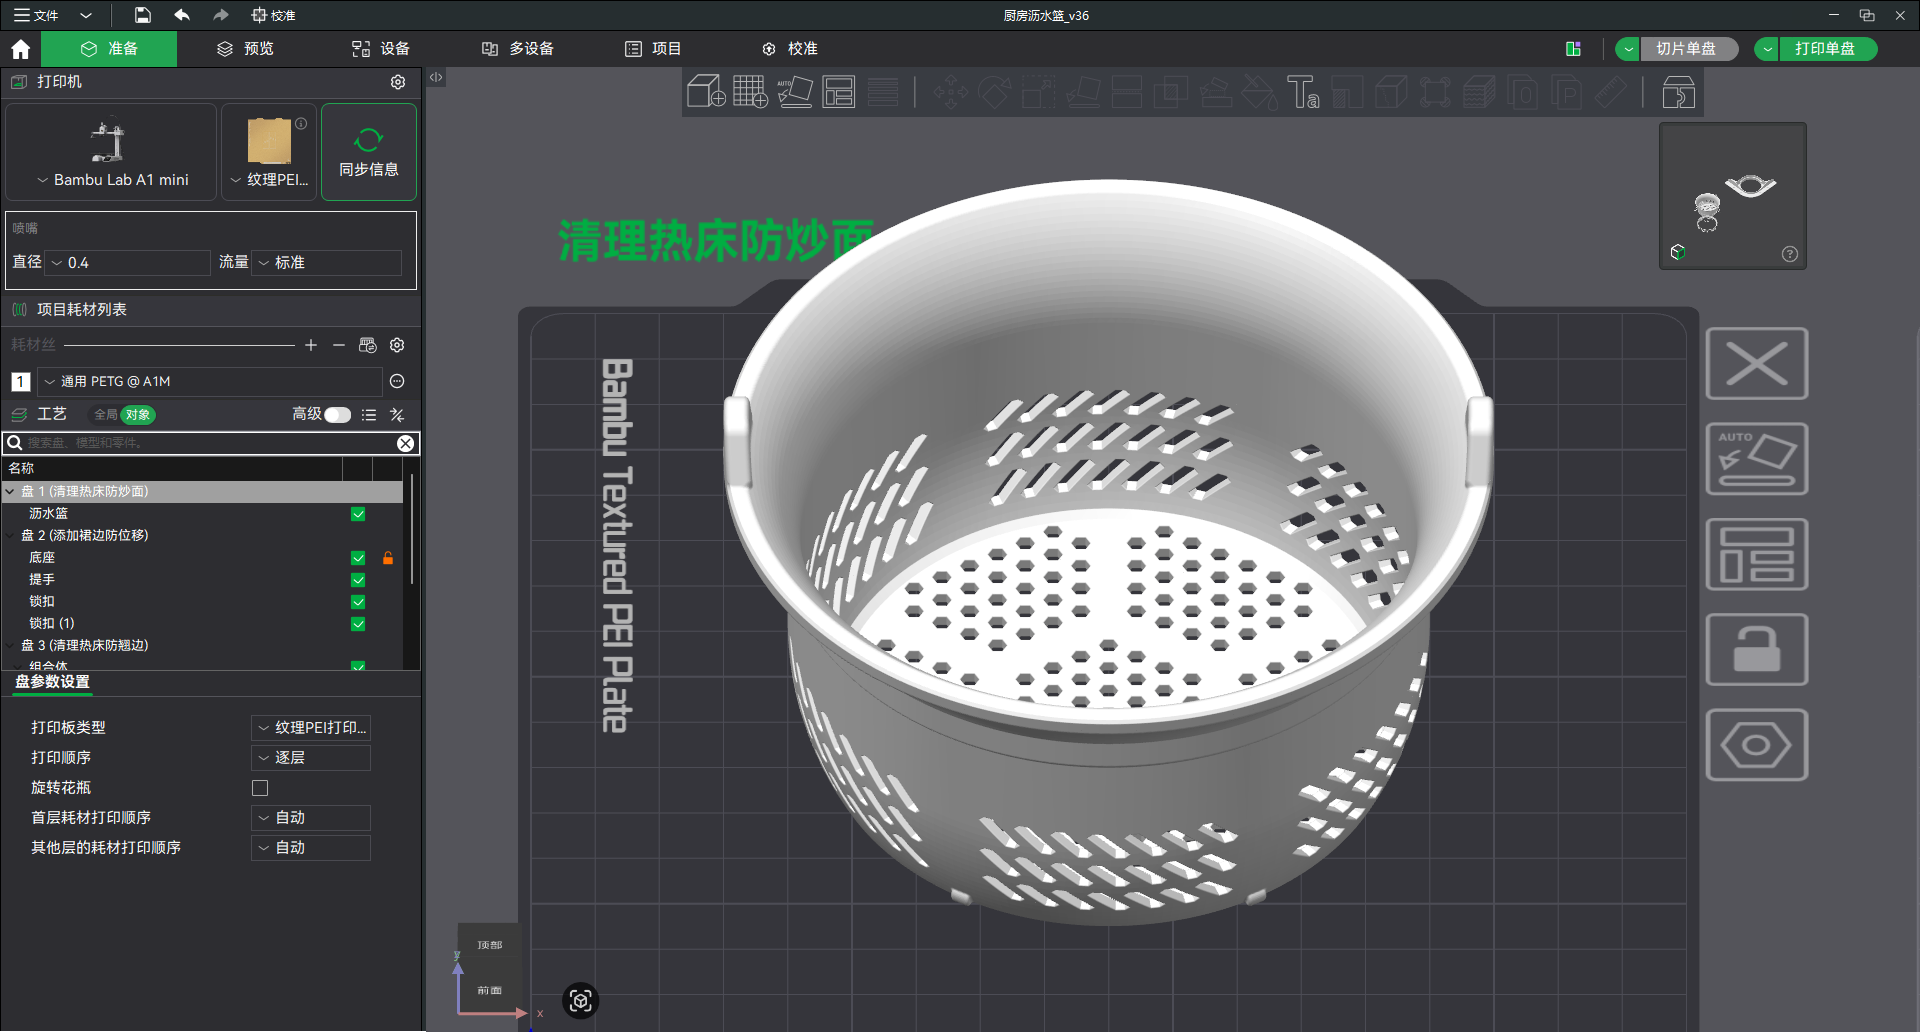Toggle printable checkbox for 底座
Screen dimensions: 1920x1032
(x=358, y=558)
